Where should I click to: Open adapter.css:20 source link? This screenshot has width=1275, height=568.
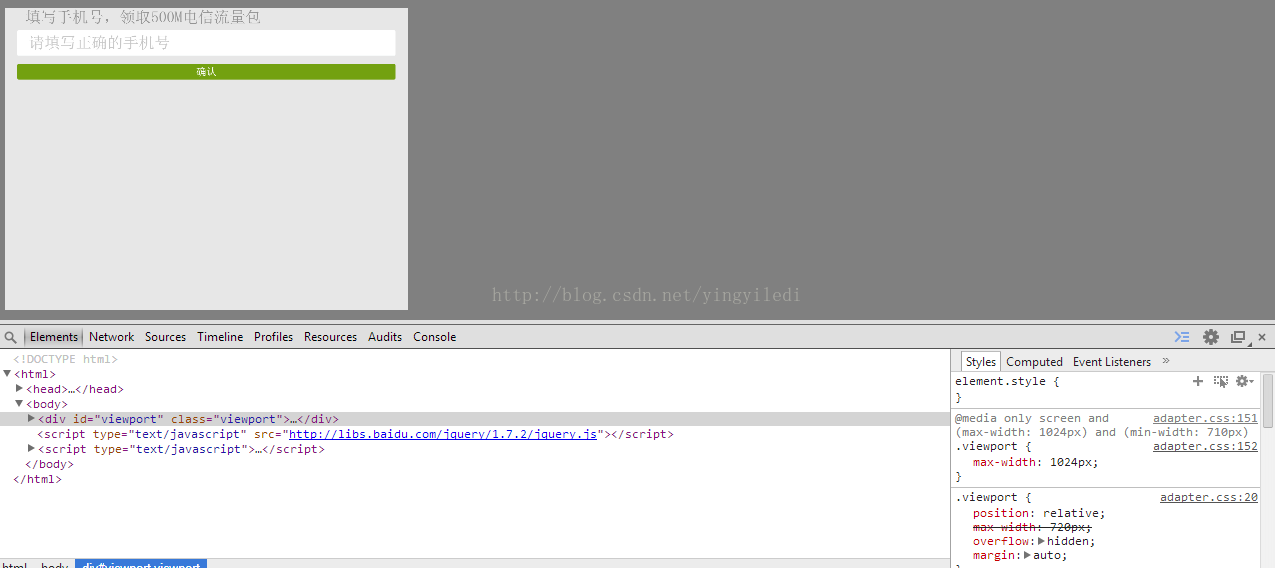(1209, 497)
